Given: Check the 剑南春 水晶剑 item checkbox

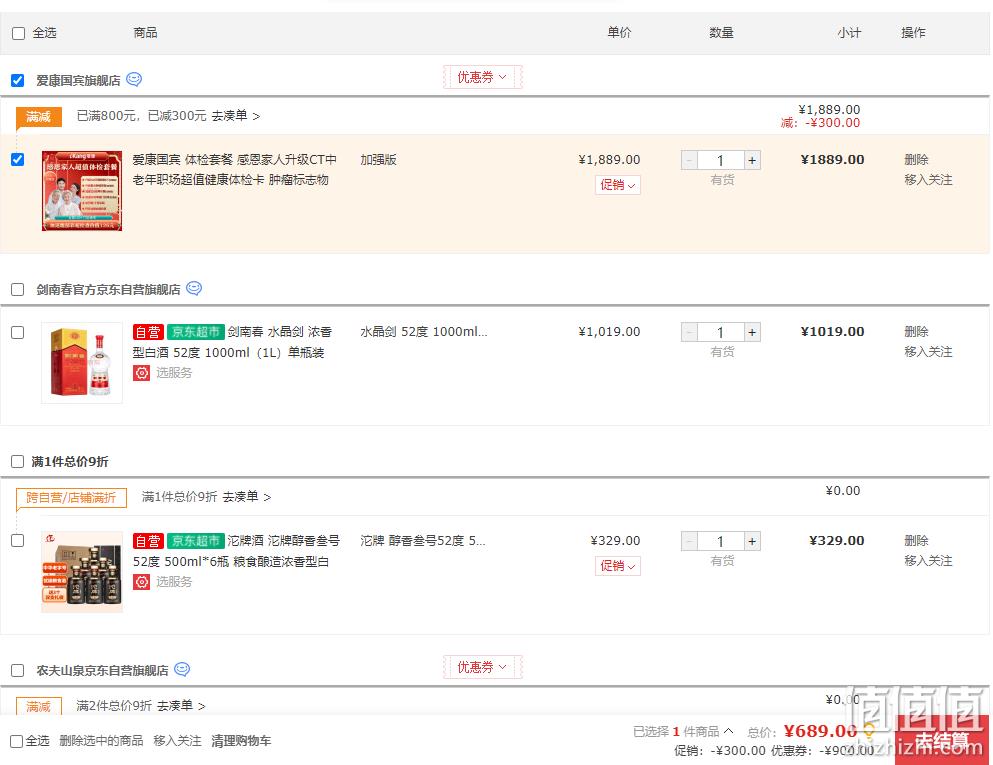Looking at the screenshot, I should point(18,332).
